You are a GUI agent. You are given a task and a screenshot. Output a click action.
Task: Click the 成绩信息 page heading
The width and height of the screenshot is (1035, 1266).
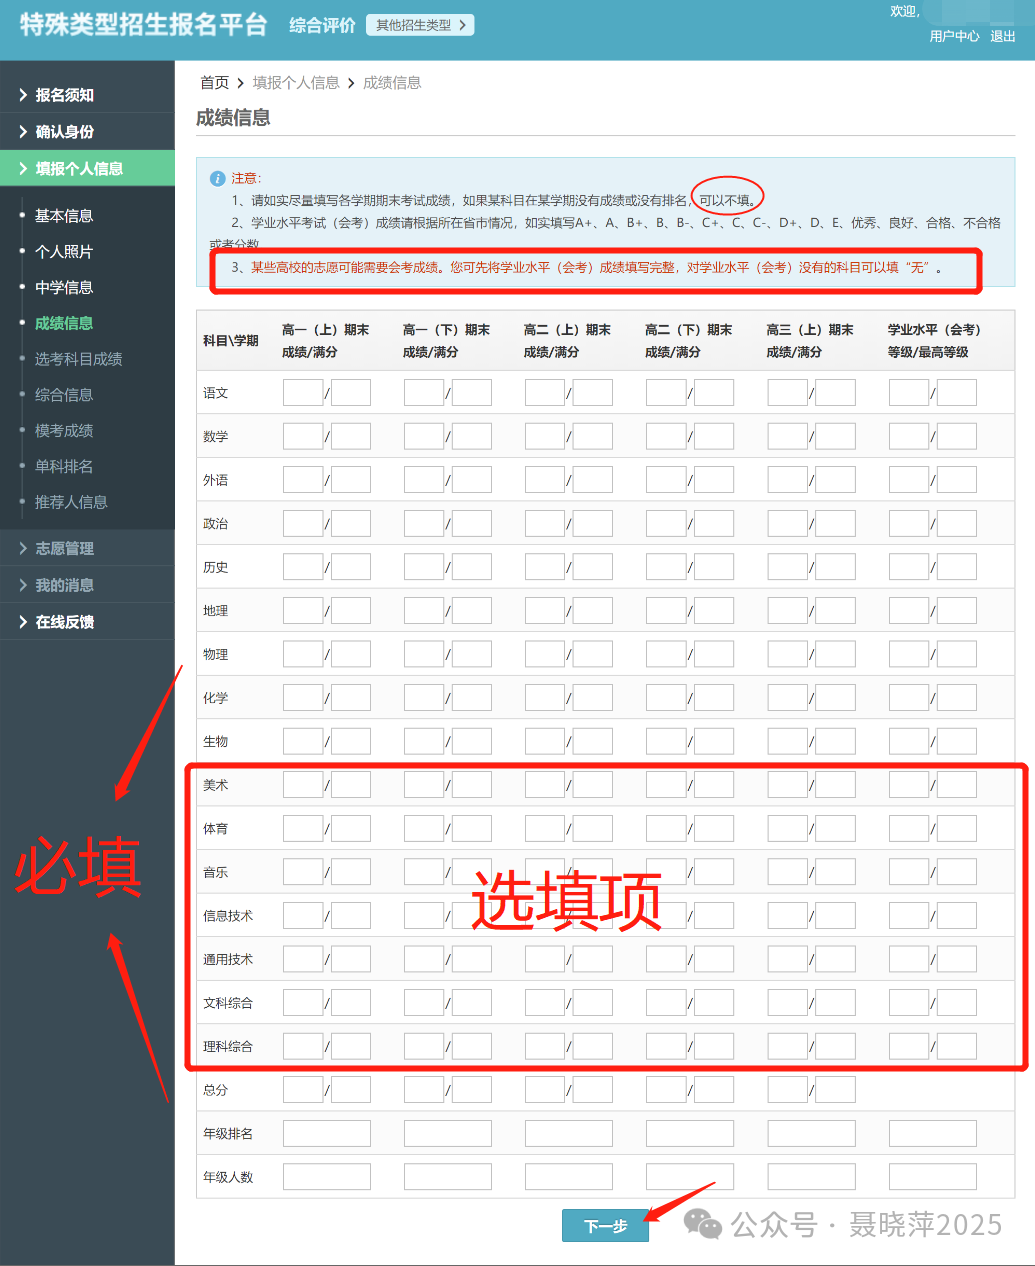click(x=233, y=118)
